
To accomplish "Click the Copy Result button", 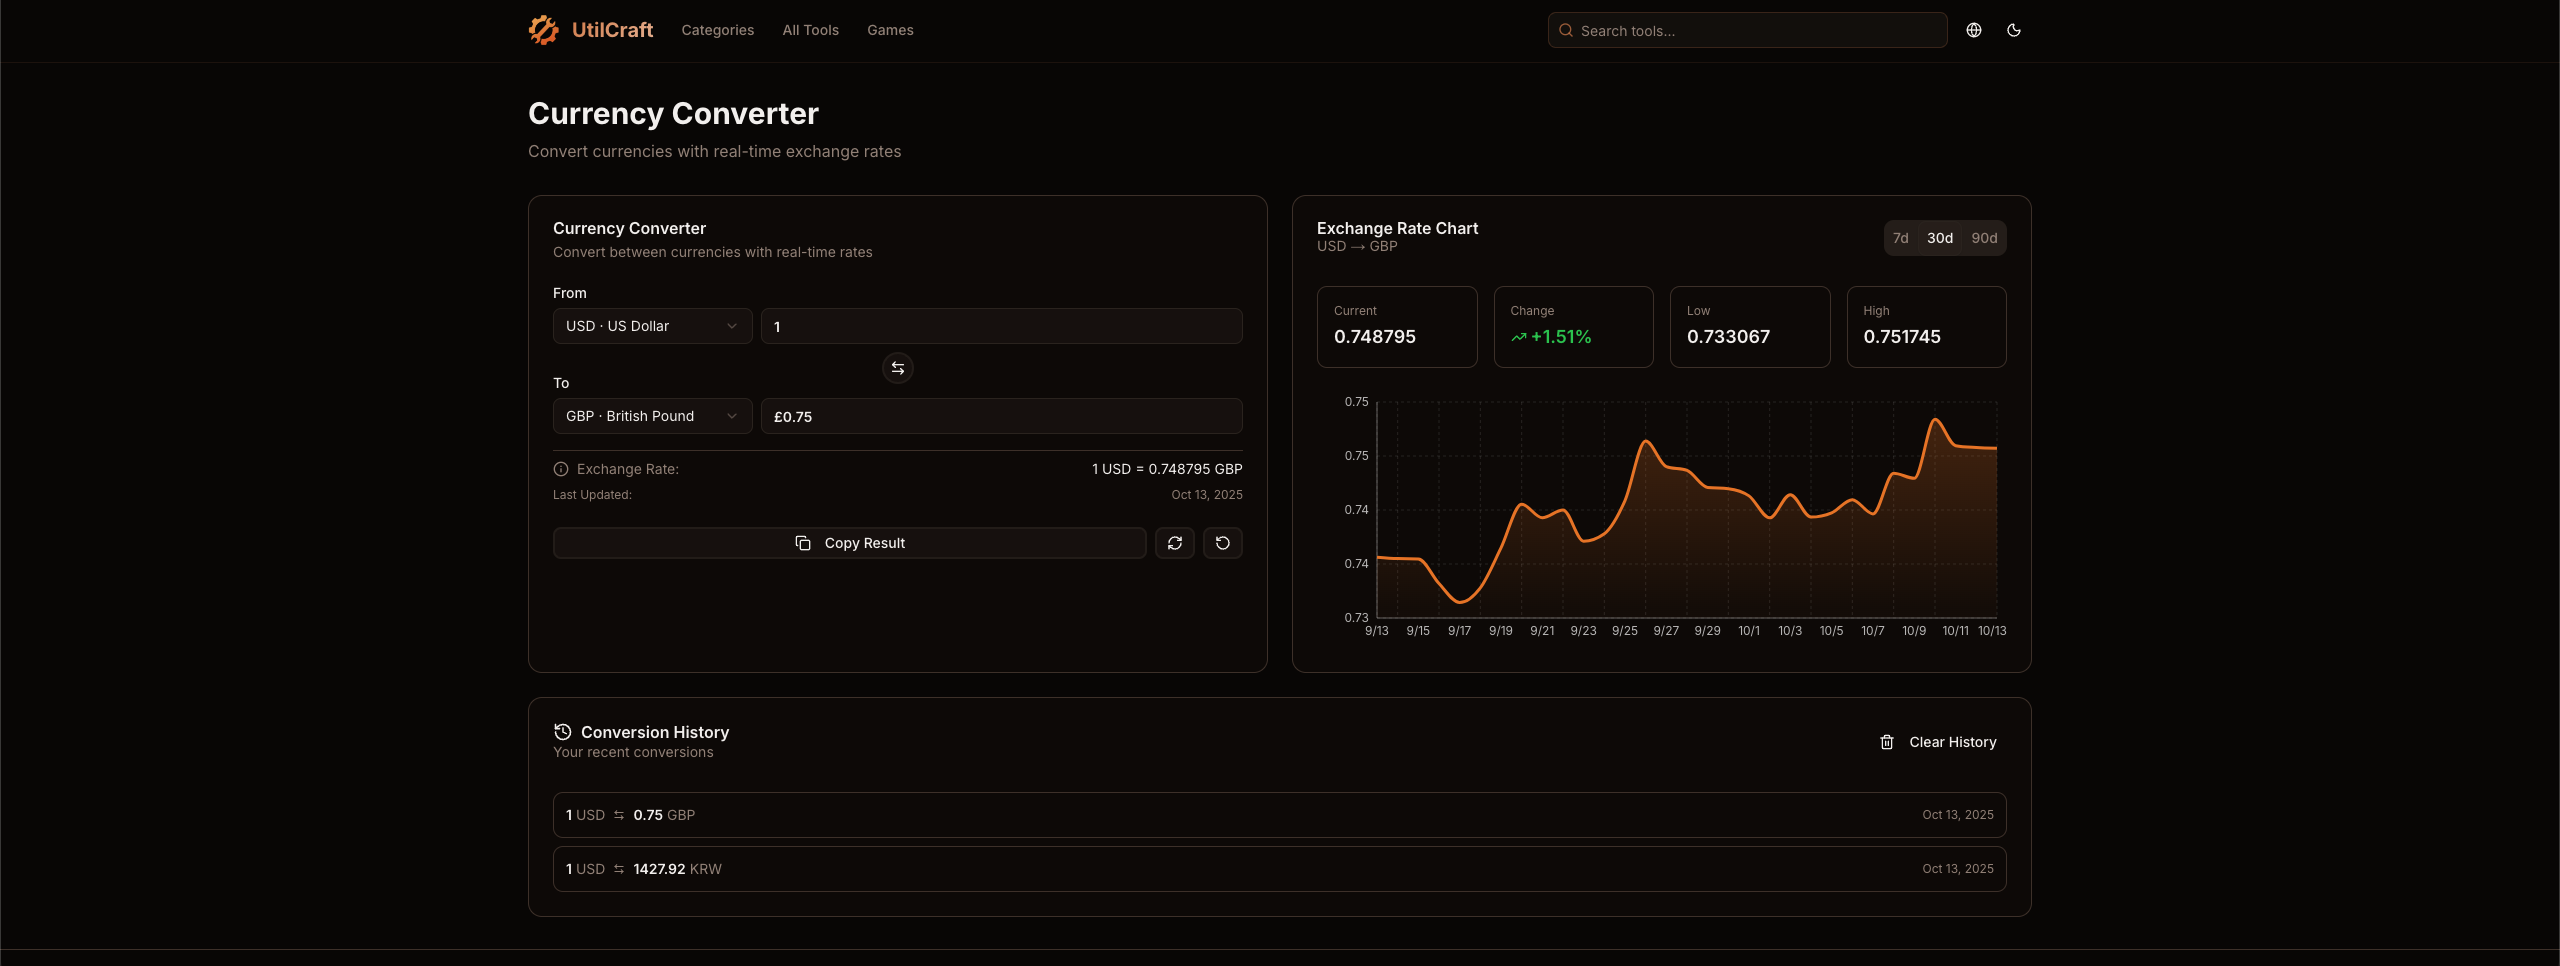I will (x=849, y=543).
